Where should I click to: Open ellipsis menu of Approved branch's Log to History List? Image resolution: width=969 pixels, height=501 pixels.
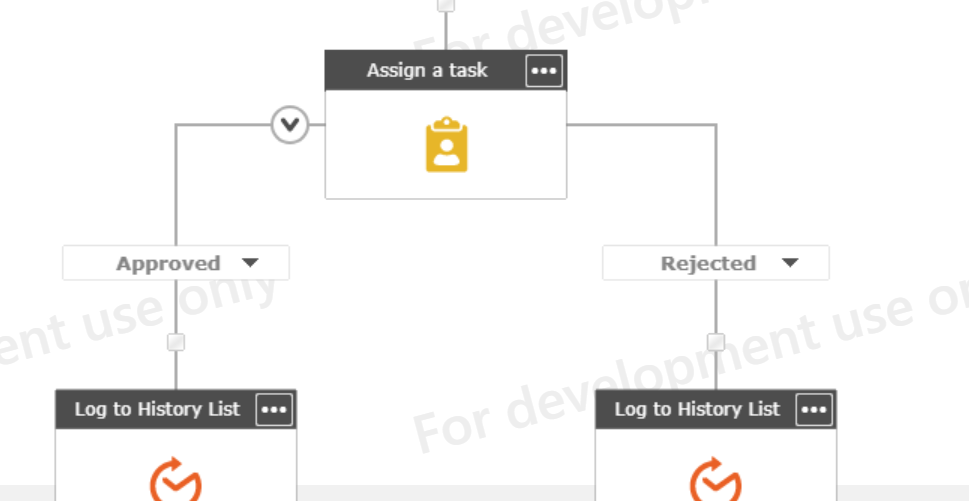click(x=274, y=410)
